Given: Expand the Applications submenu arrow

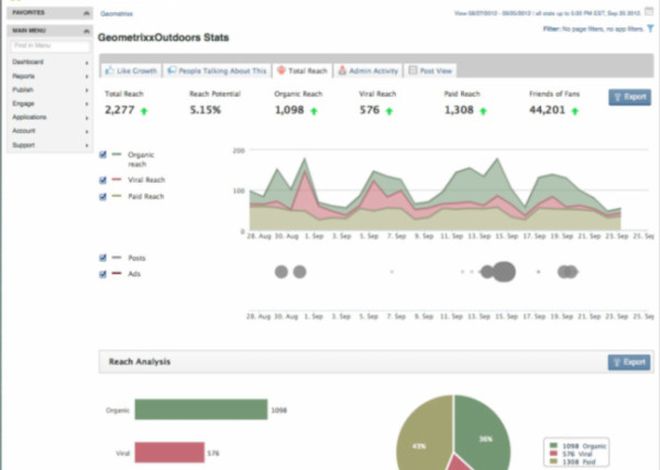Looking at the screenshot, I should tap(87, 118).
